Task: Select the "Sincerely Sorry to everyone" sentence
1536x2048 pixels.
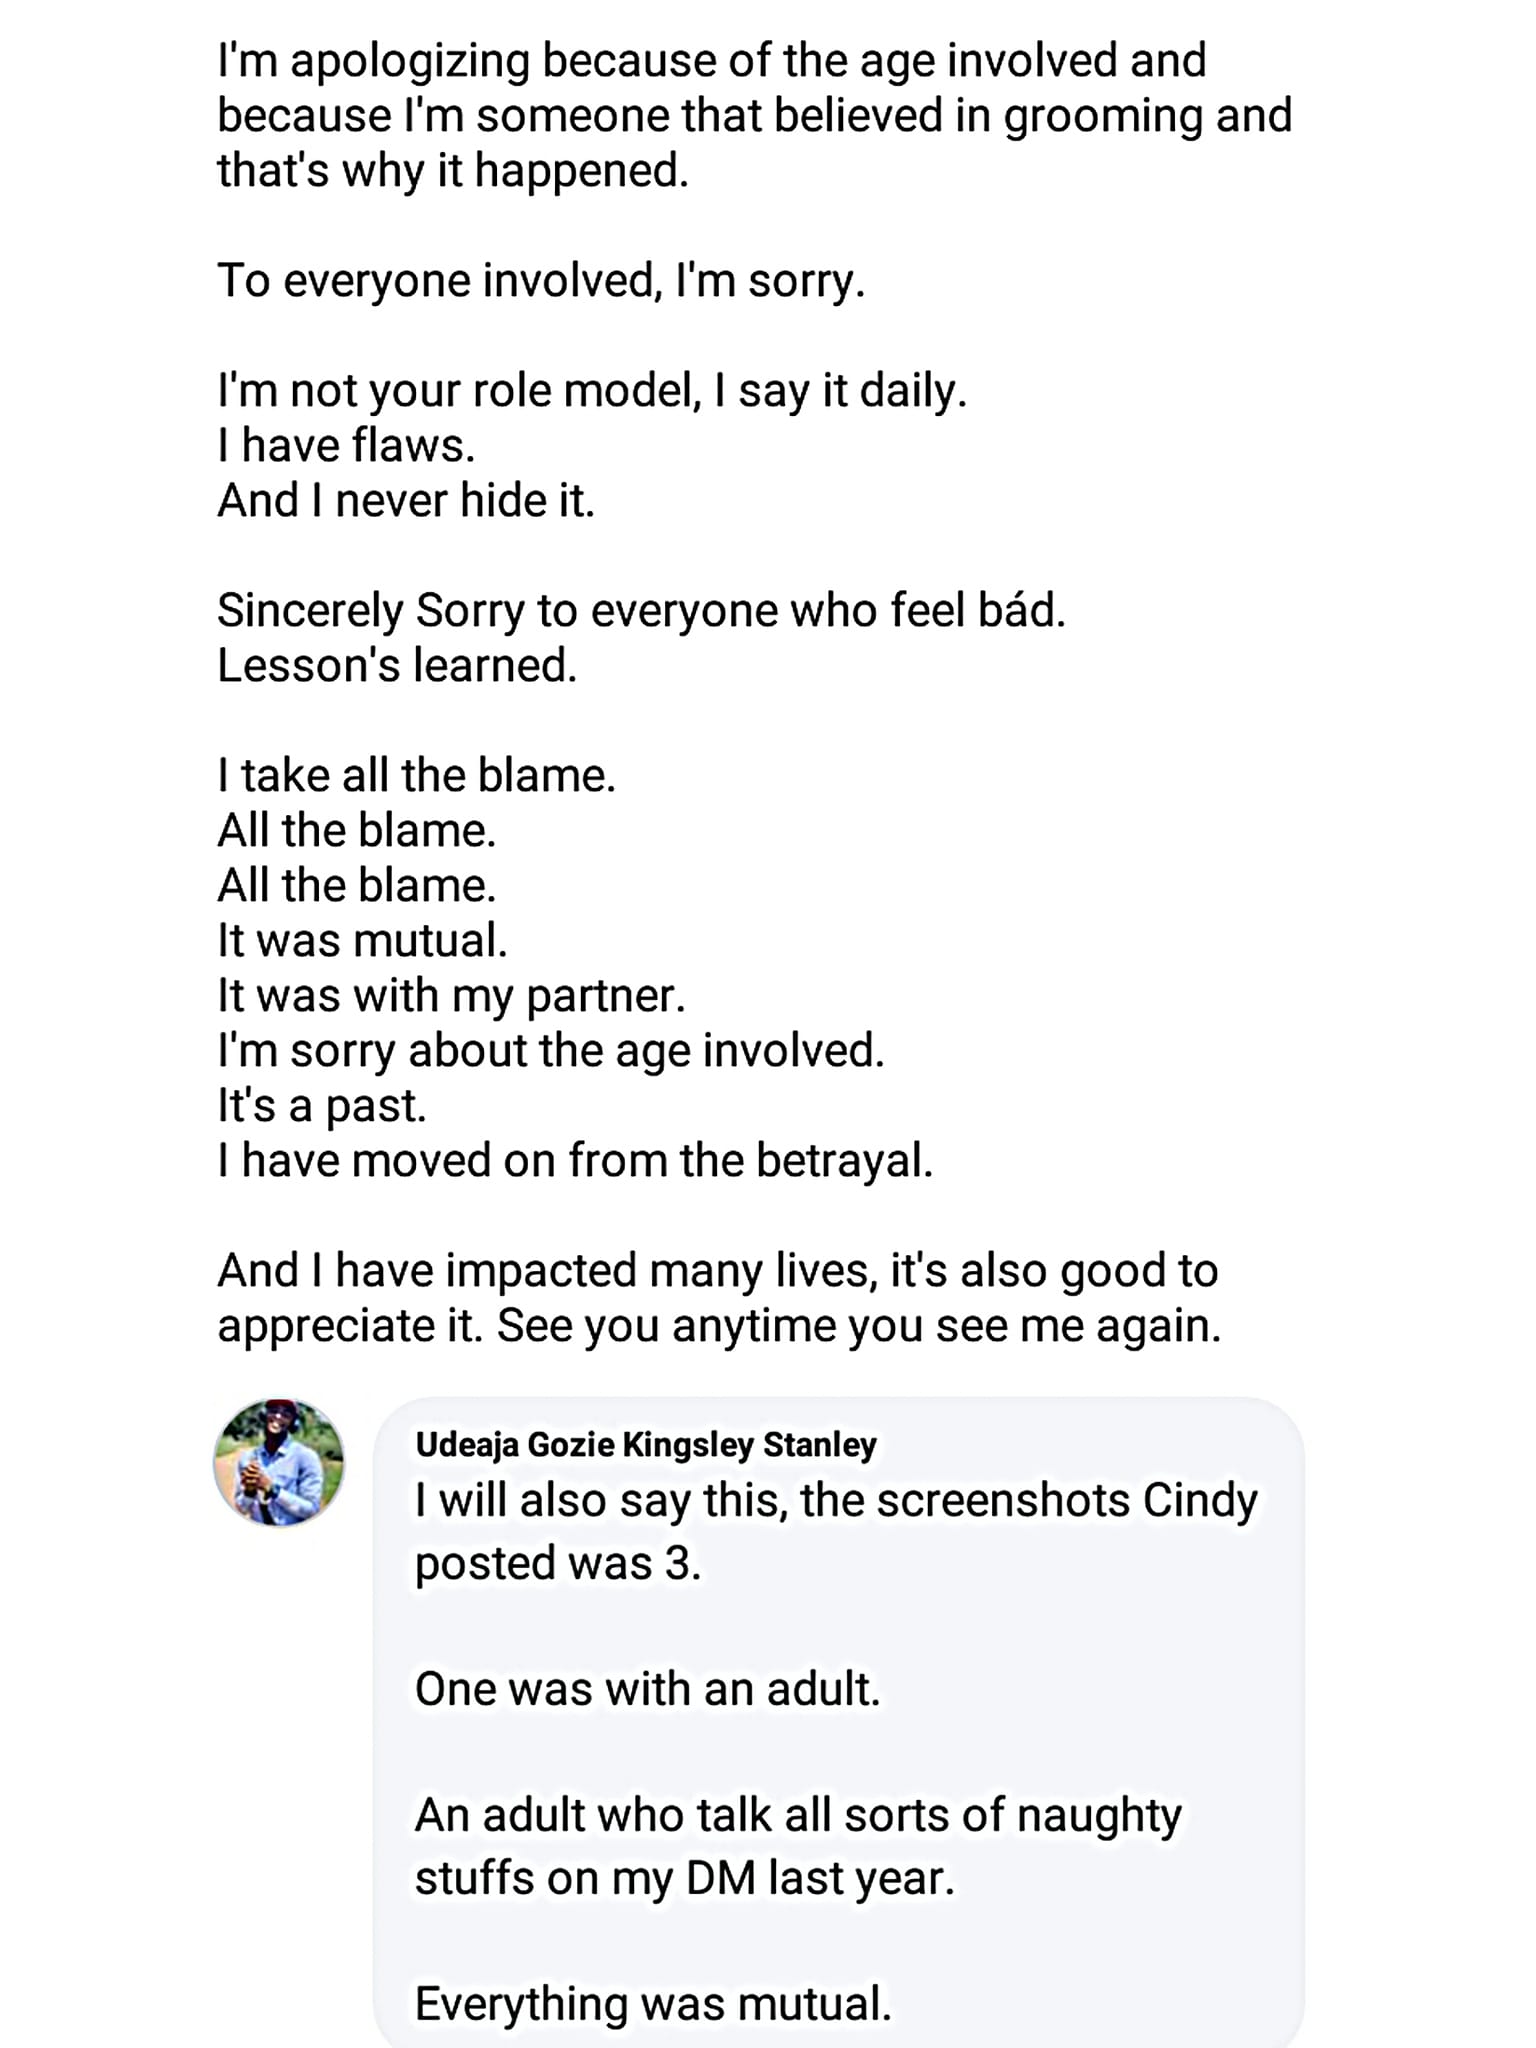Action: pos(641,611)
